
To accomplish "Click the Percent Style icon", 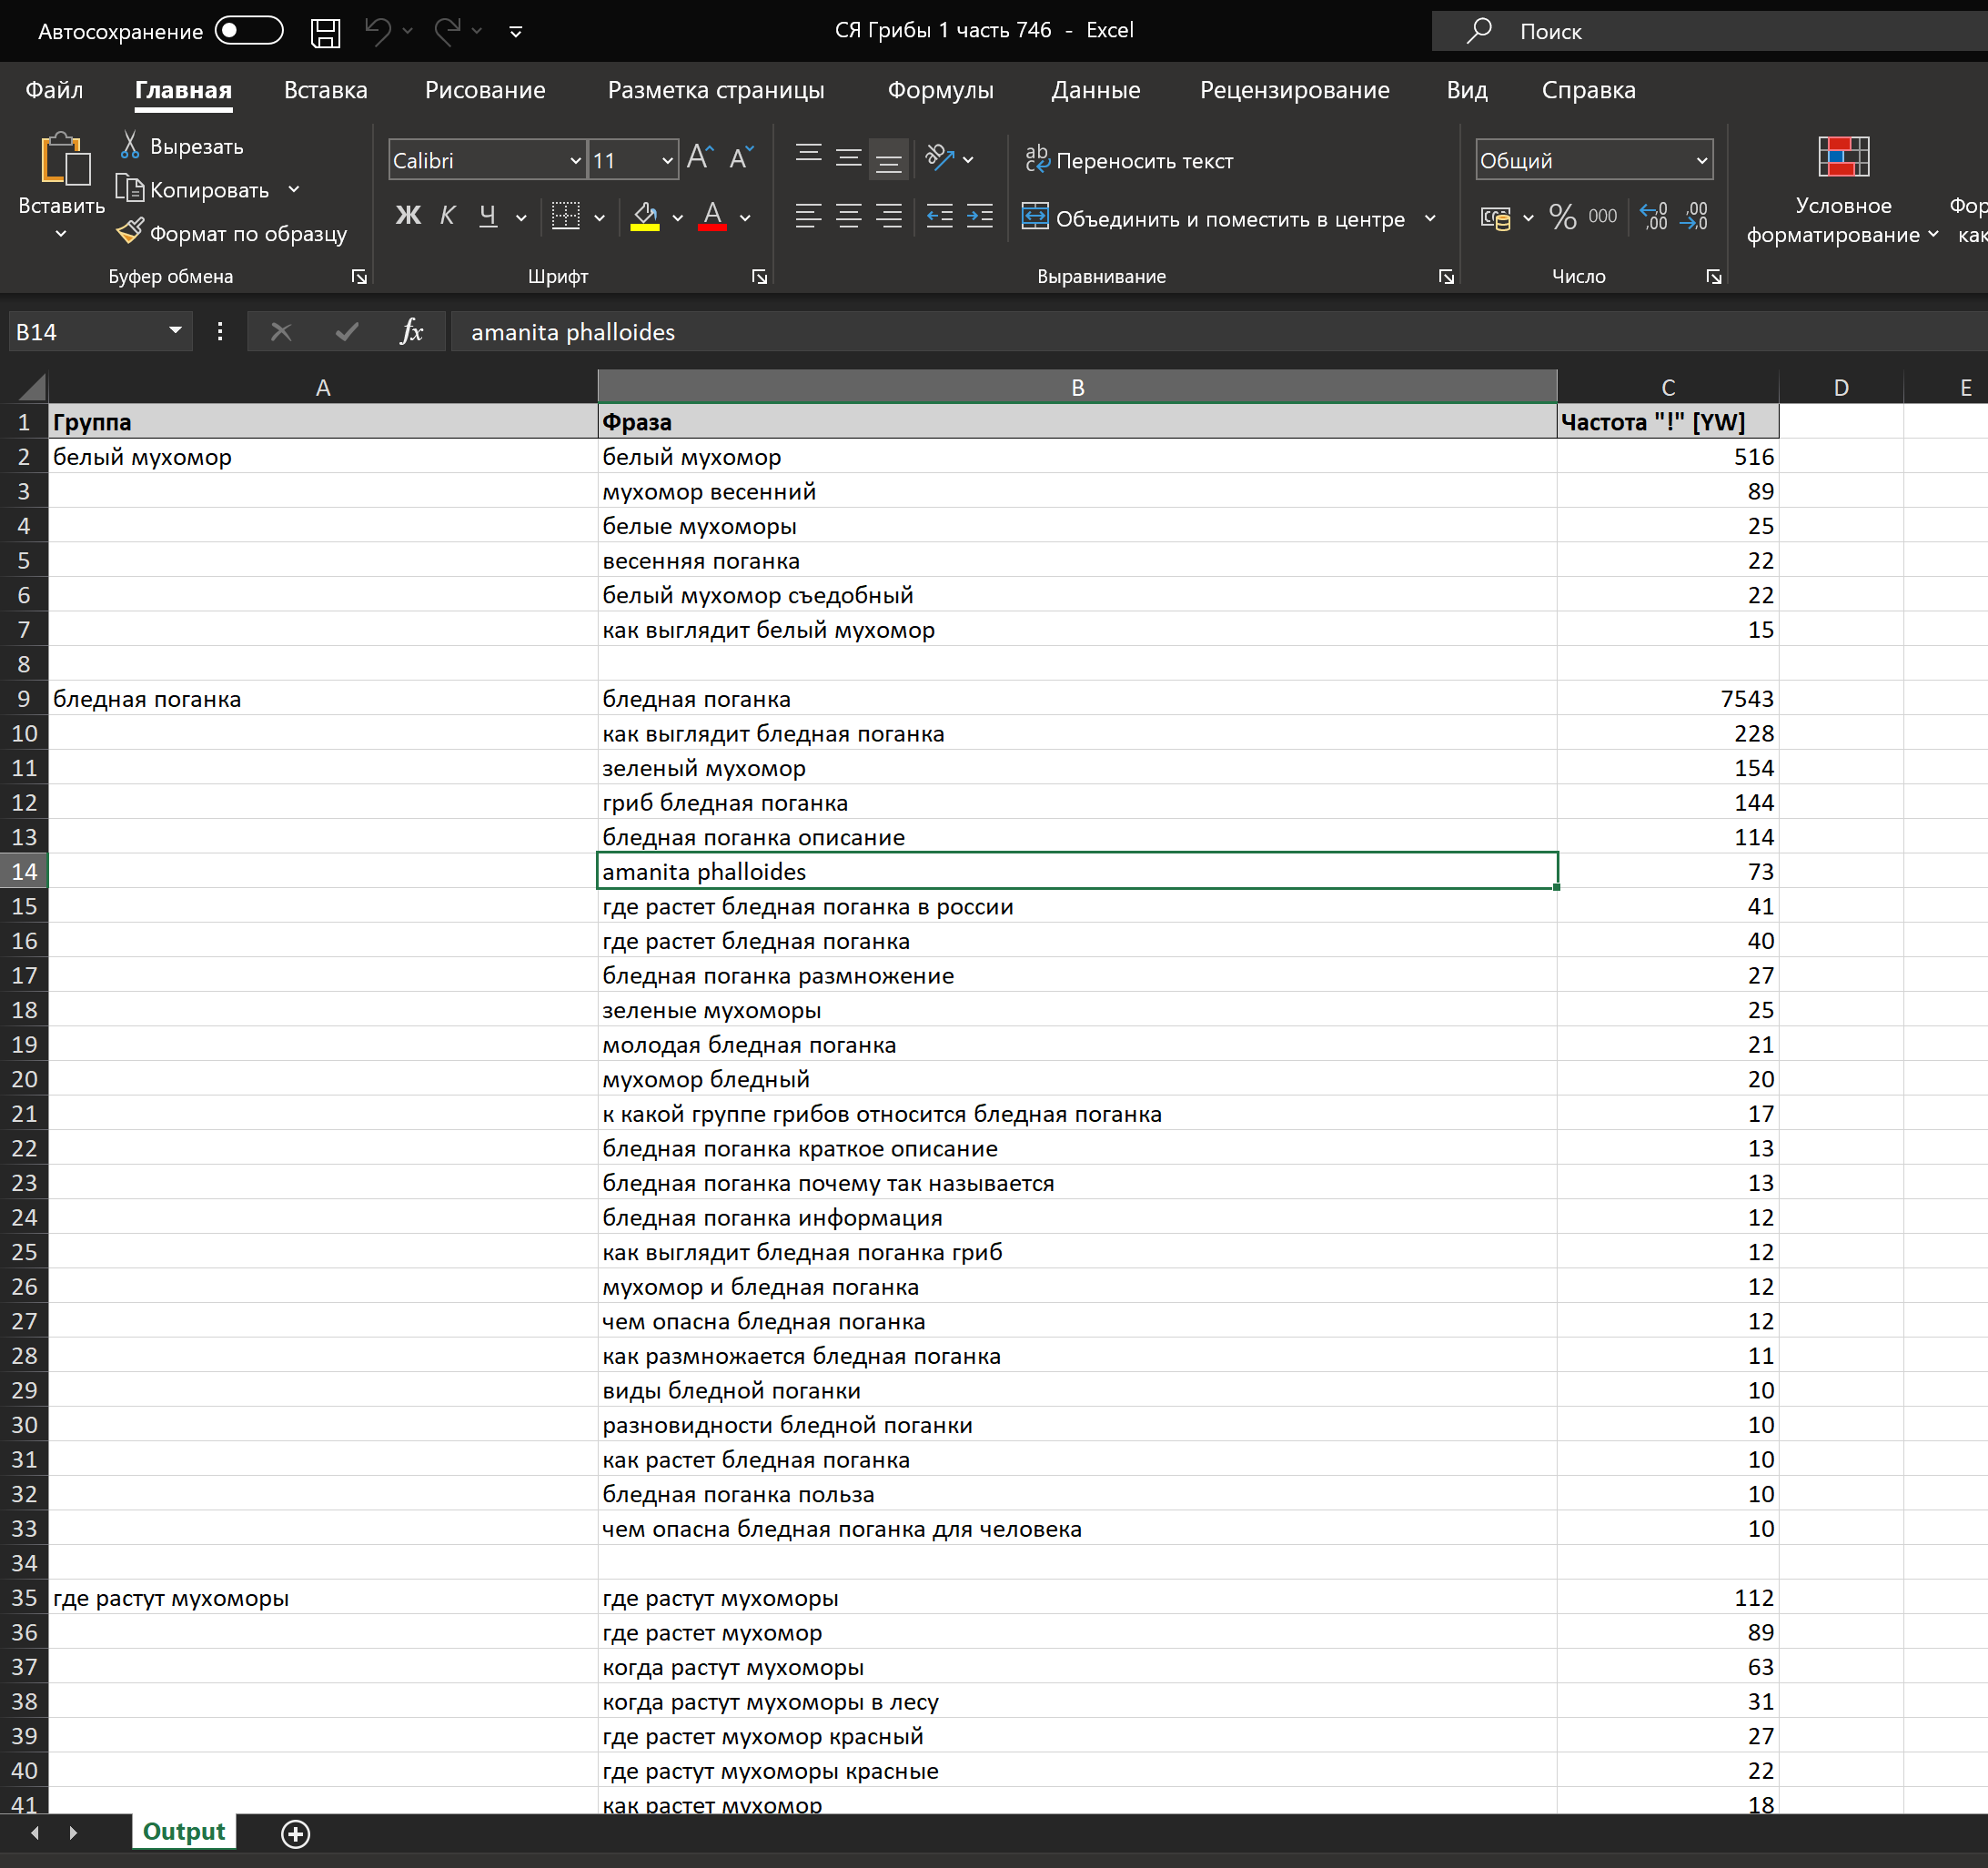I will [x=1562, y=217].
